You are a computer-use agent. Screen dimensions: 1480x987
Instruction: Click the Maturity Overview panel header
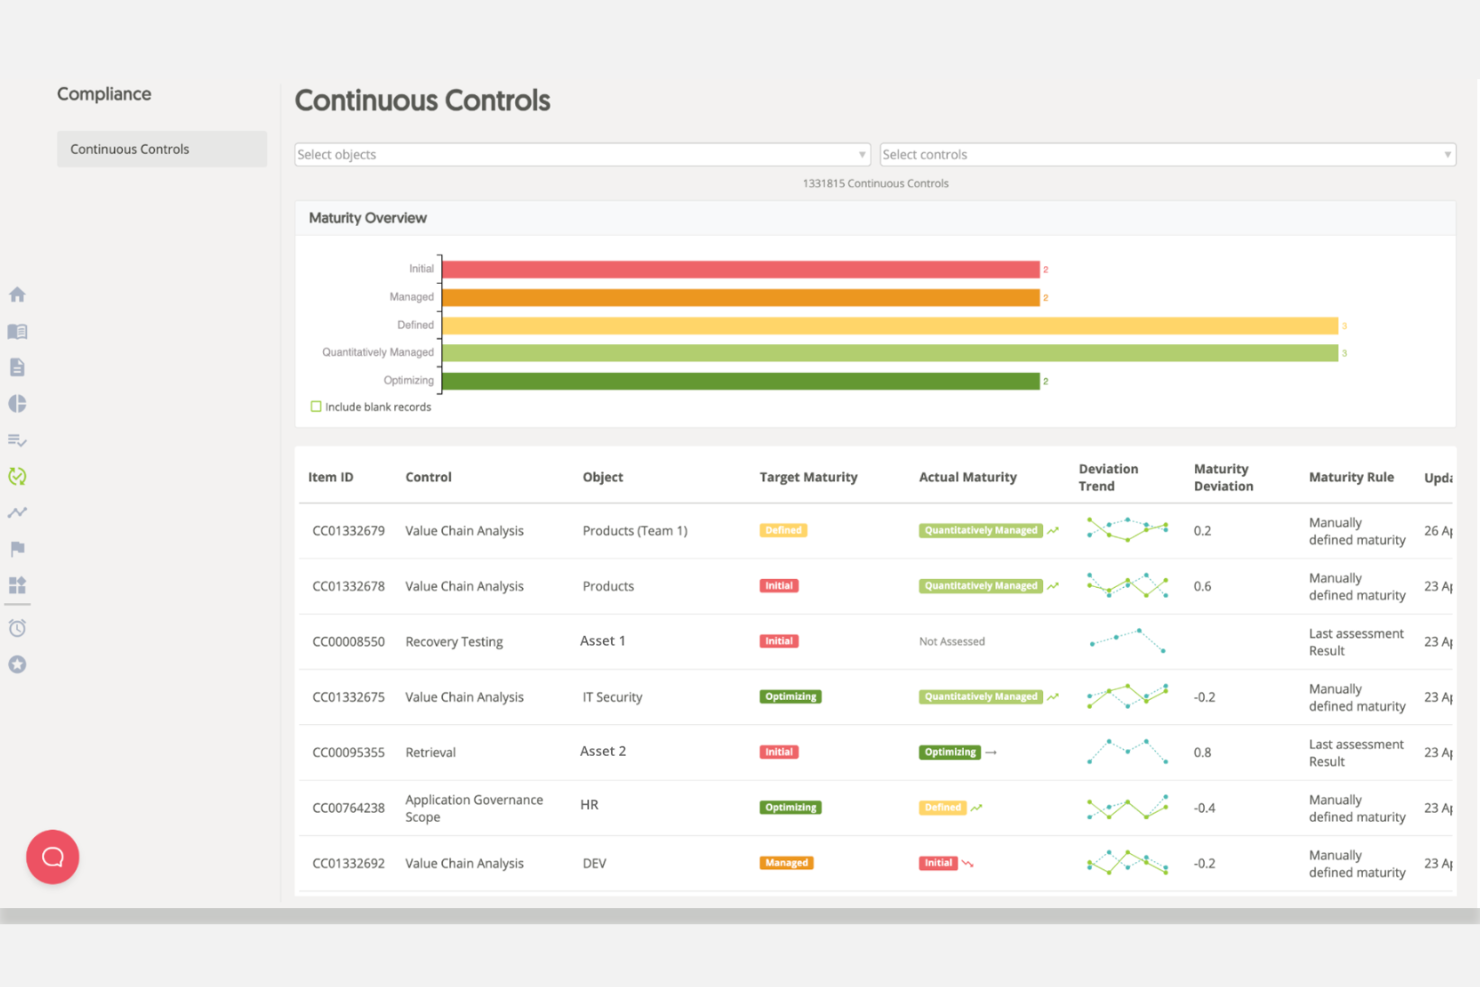pos(367,217)
